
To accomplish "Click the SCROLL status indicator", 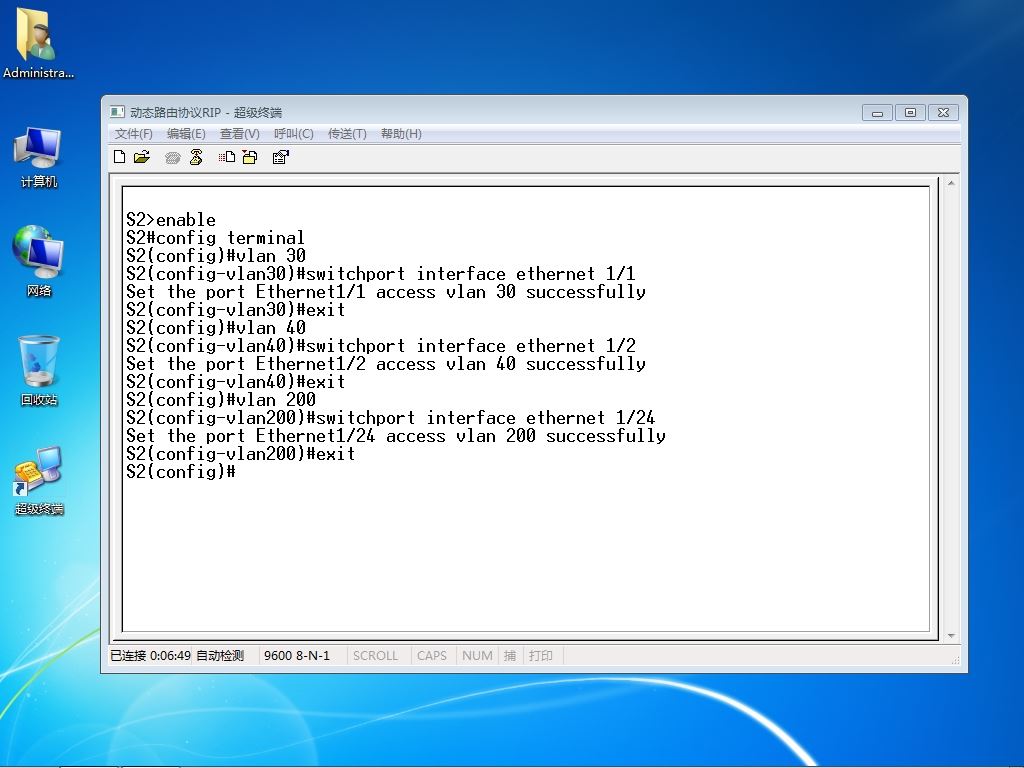I will pos(376,656).
